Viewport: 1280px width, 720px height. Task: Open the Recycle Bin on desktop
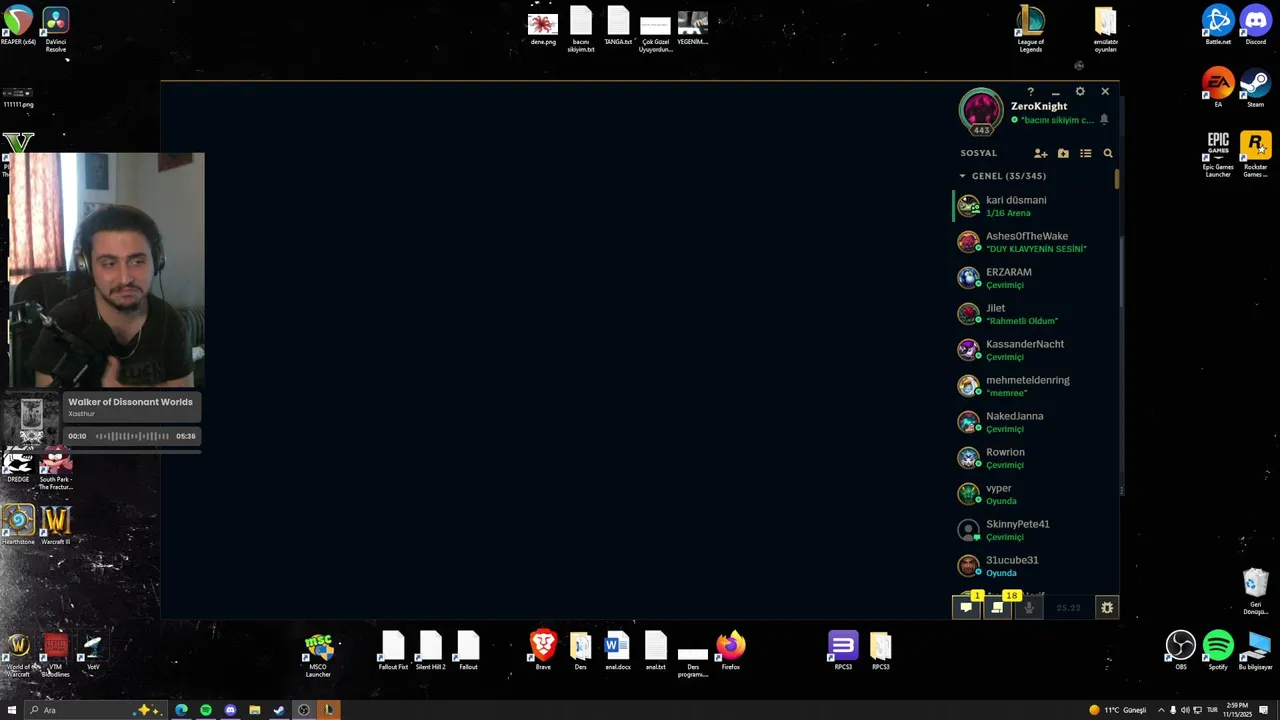tap(1256, 591)
